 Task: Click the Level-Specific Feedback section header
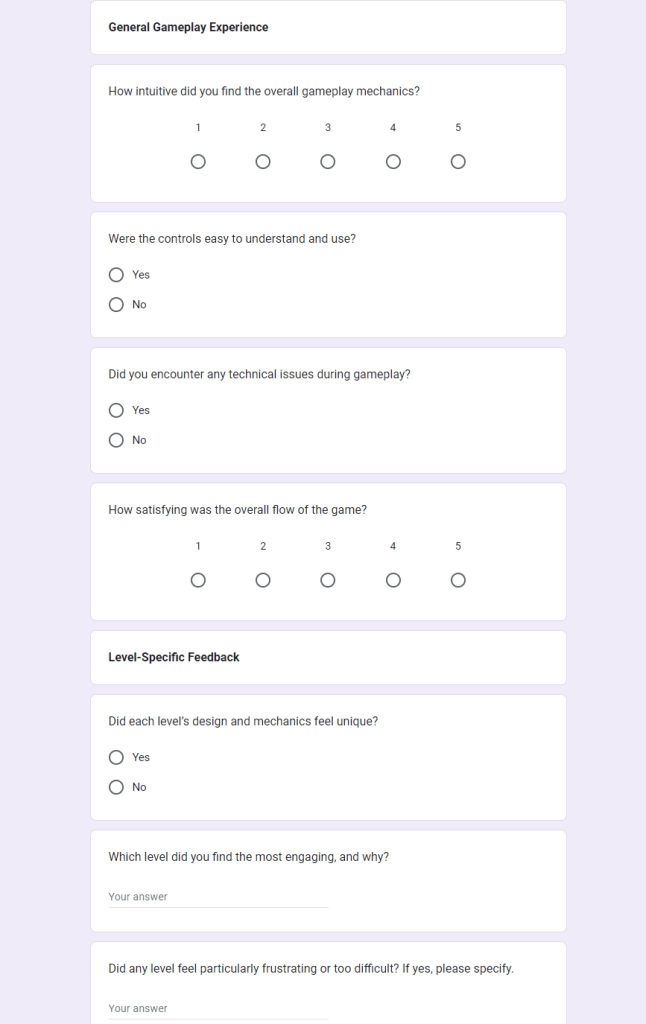[x=174, y=657]
